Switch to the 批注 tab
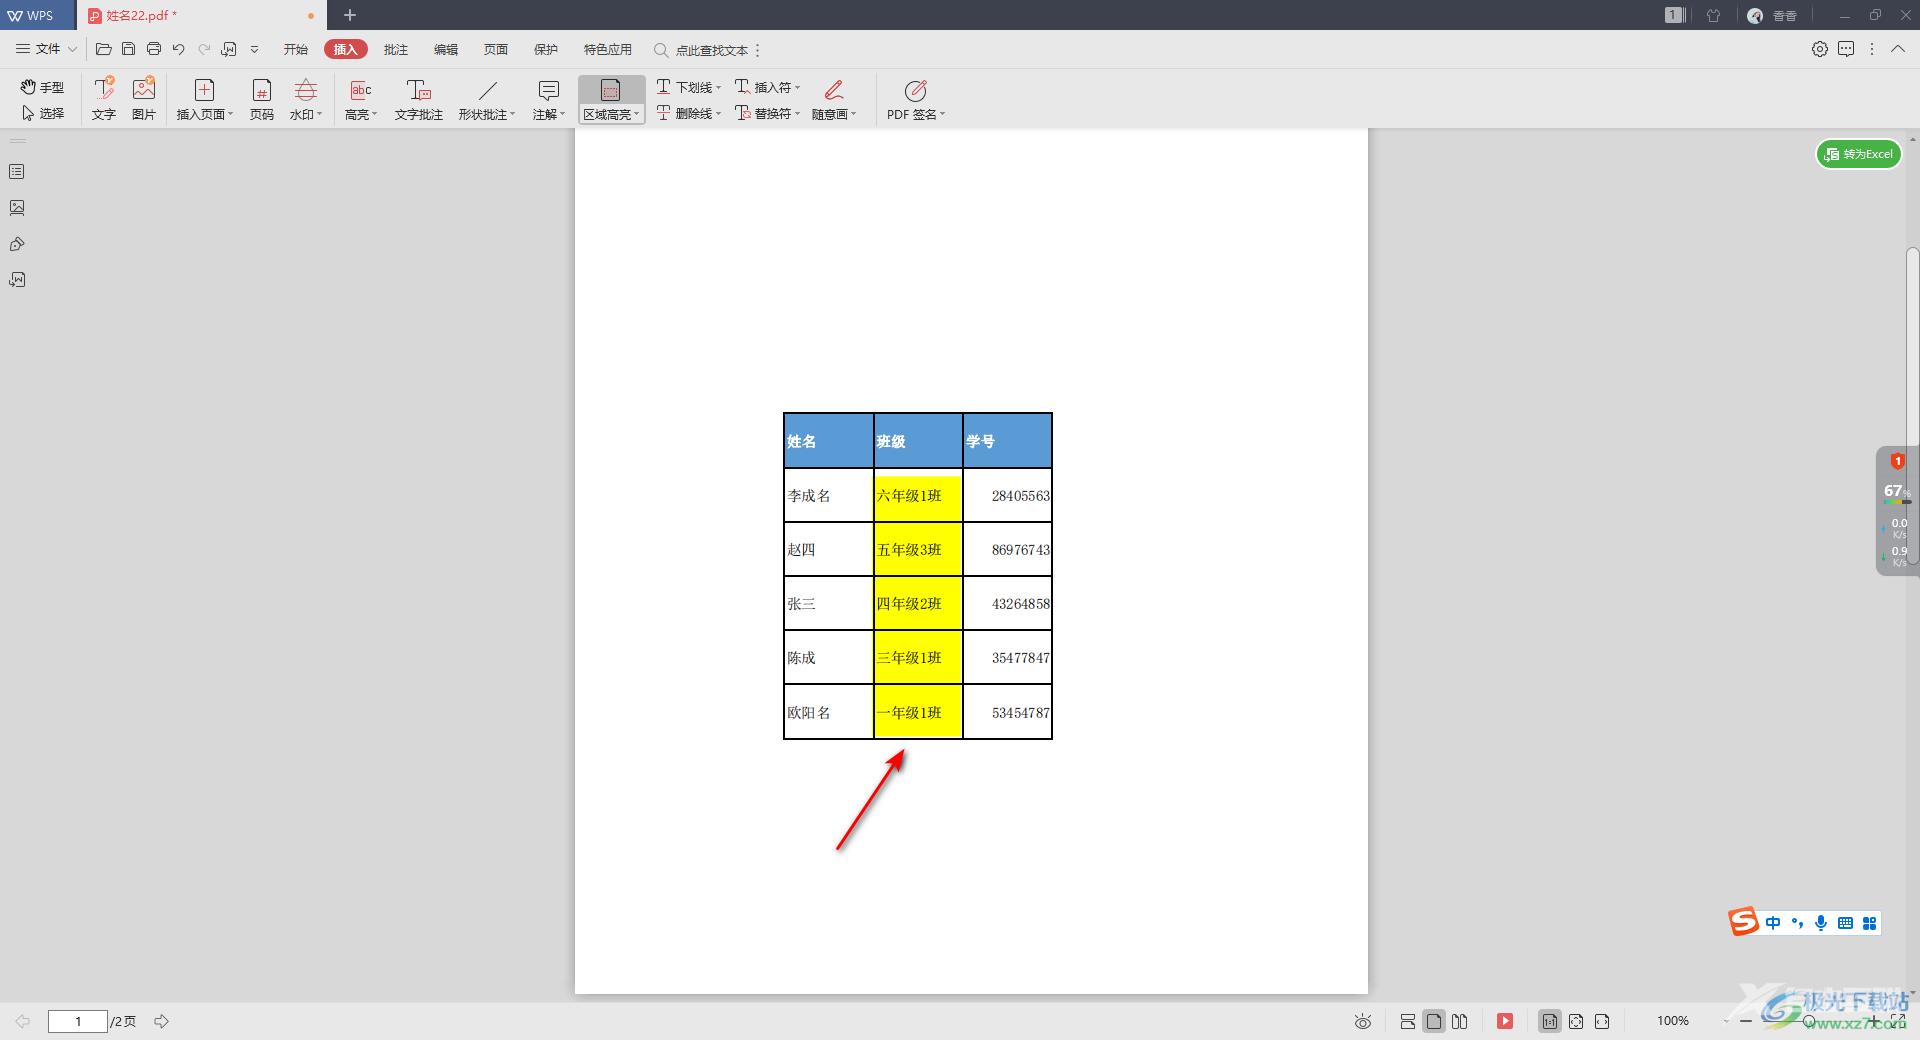 click(x=396, y=49)
